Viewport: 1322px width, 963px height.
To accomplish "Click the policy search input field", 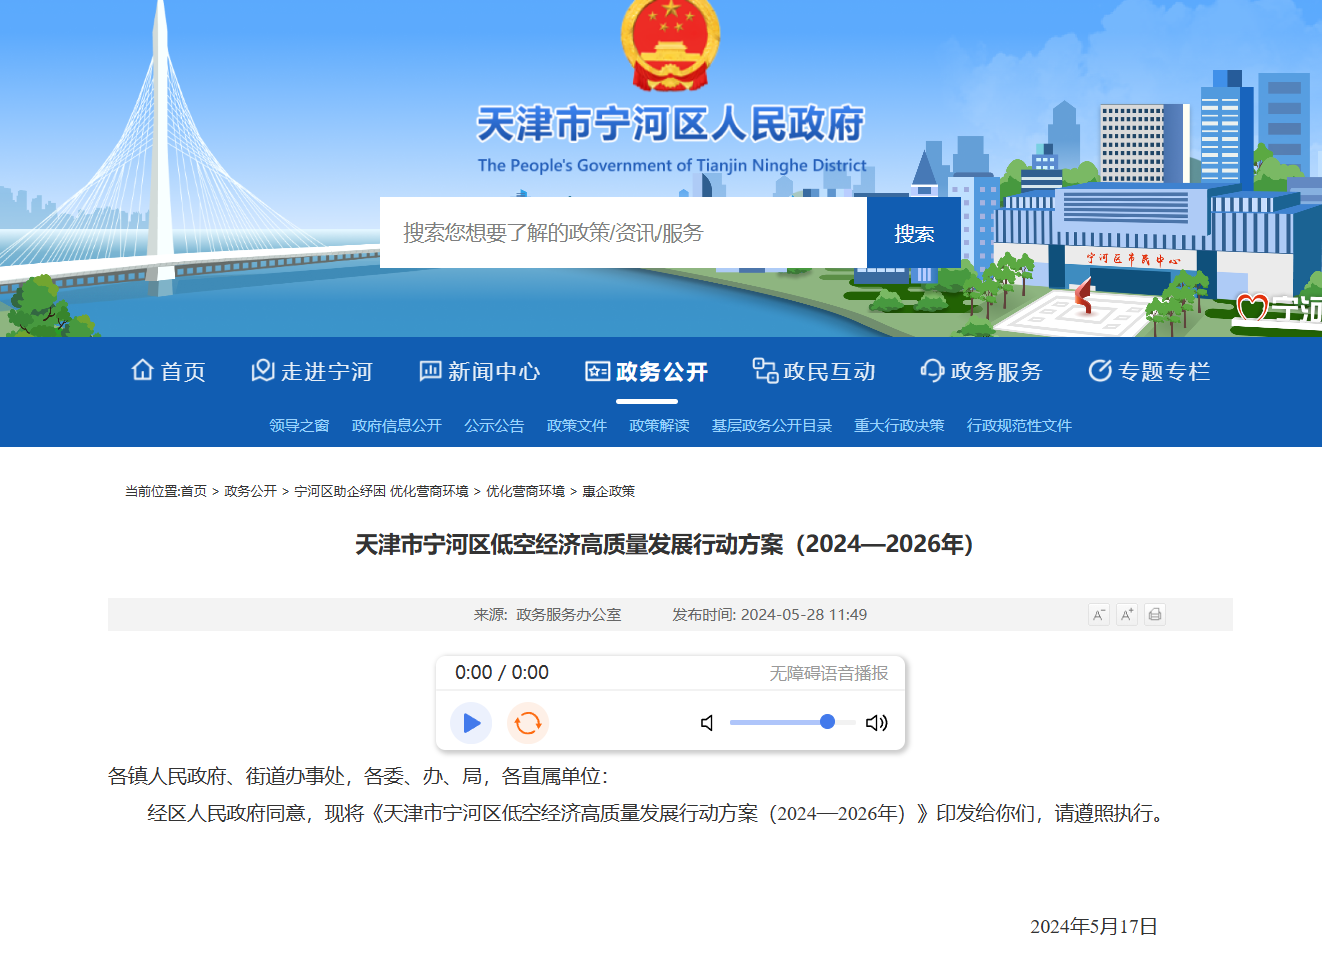I will click(620, 232).
